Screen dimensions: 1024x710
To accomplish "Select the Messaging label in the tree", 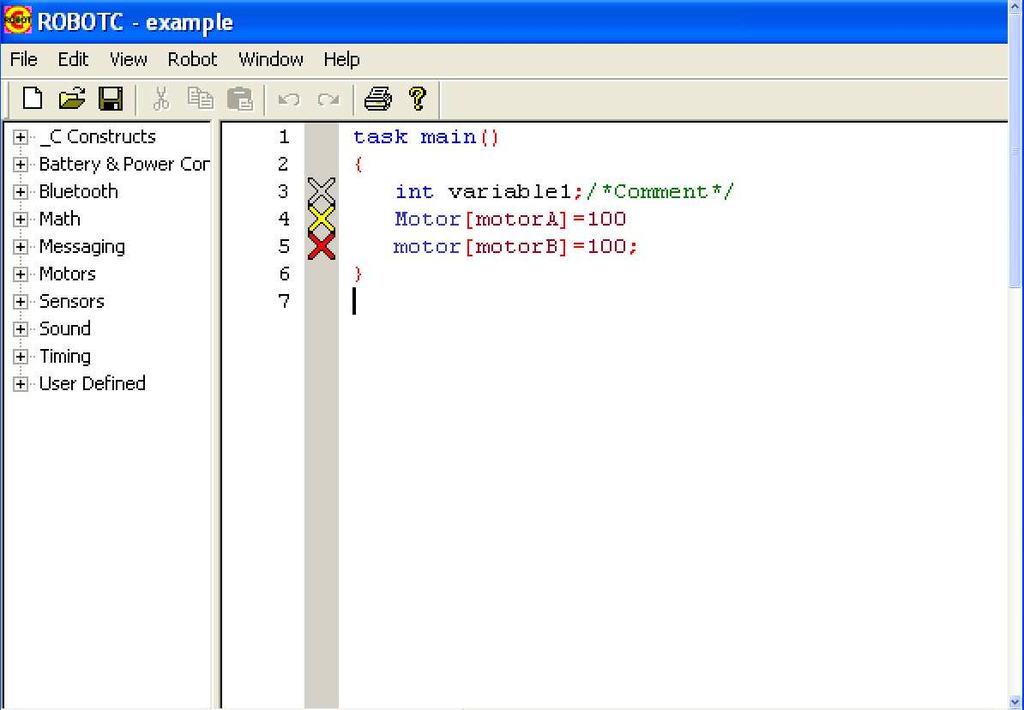I will coord(82,246).
